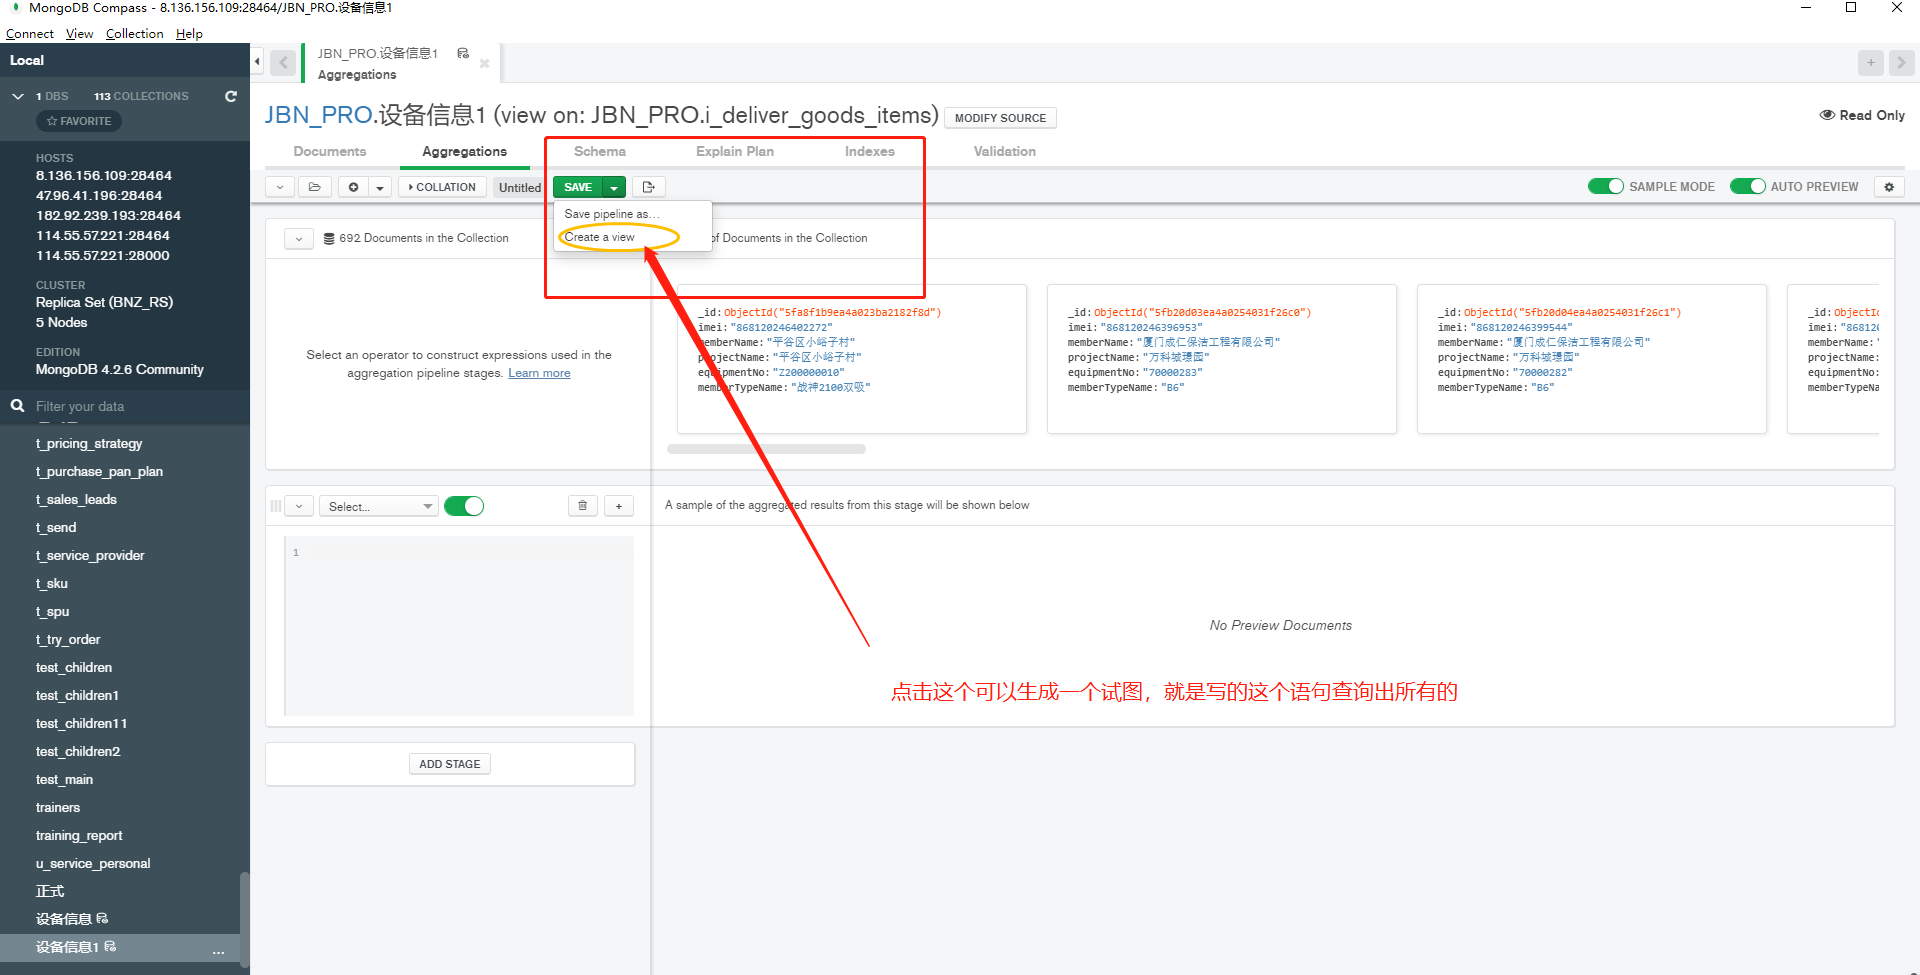Click the ADD STAGE button
The width and height of the screenshot is (1920, 975).
click(449, 764)
